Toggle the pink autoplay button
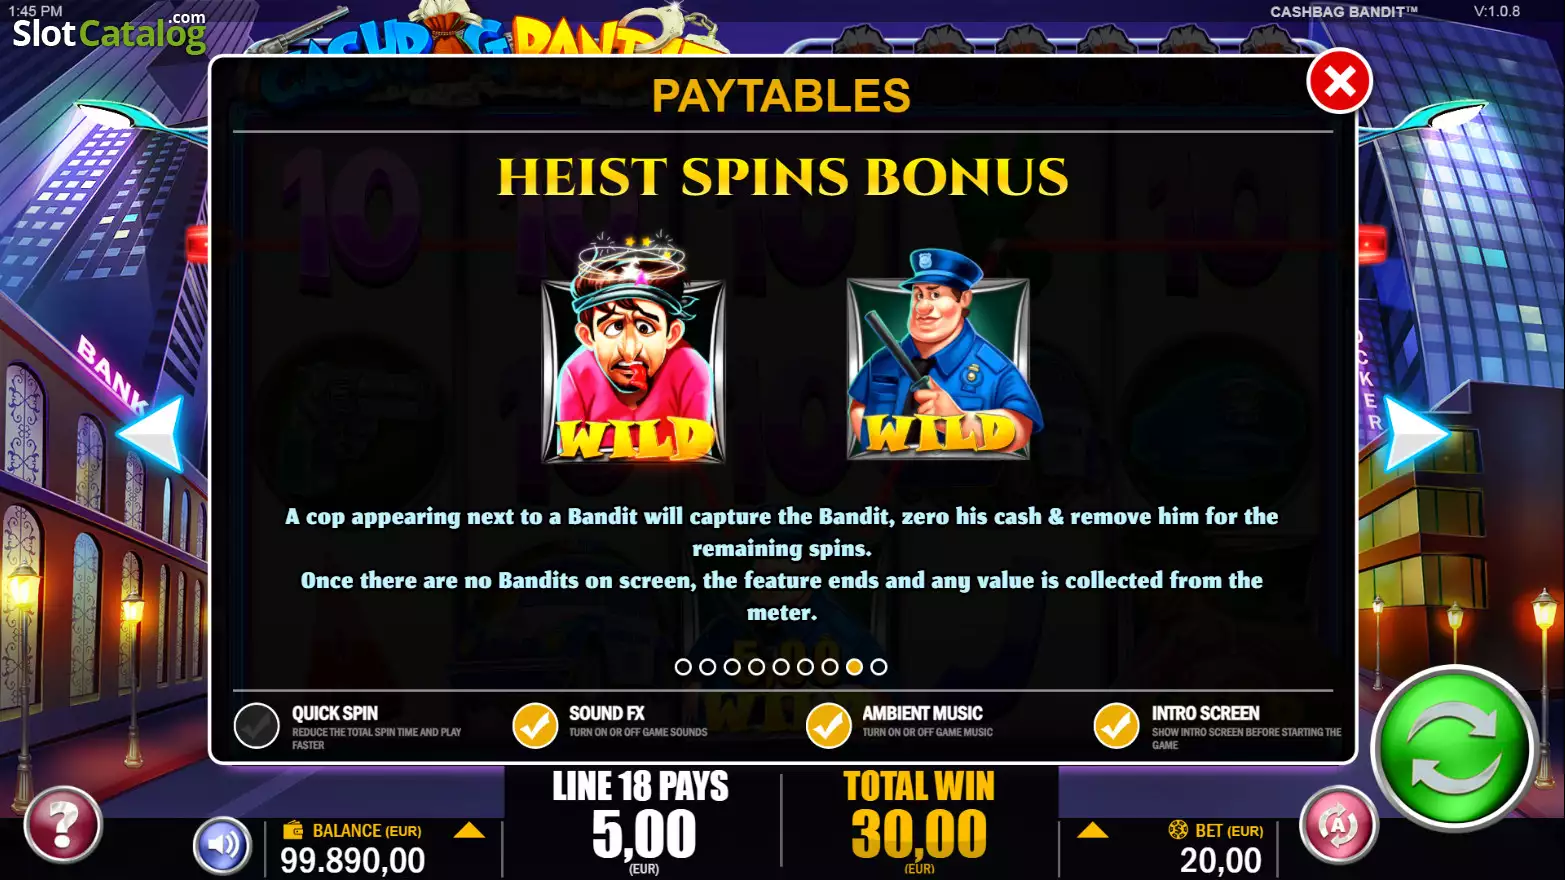The image size is (1565, 880). [1338, 825]
